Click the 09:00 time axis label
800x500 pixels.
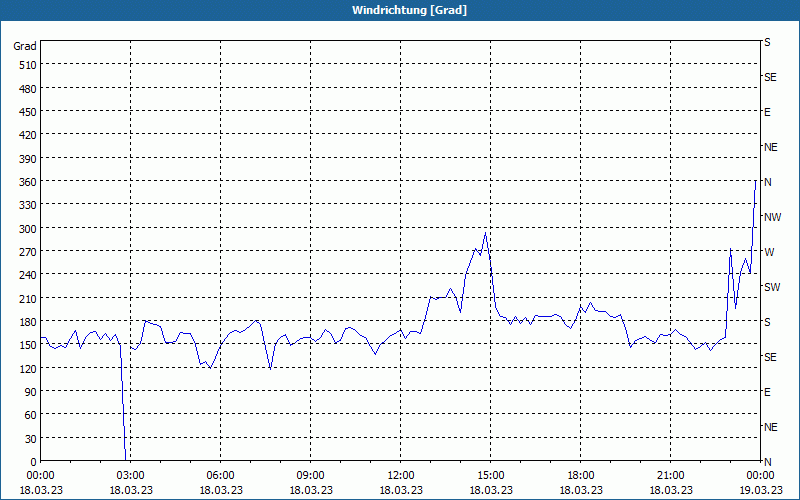tap(311, 476)
